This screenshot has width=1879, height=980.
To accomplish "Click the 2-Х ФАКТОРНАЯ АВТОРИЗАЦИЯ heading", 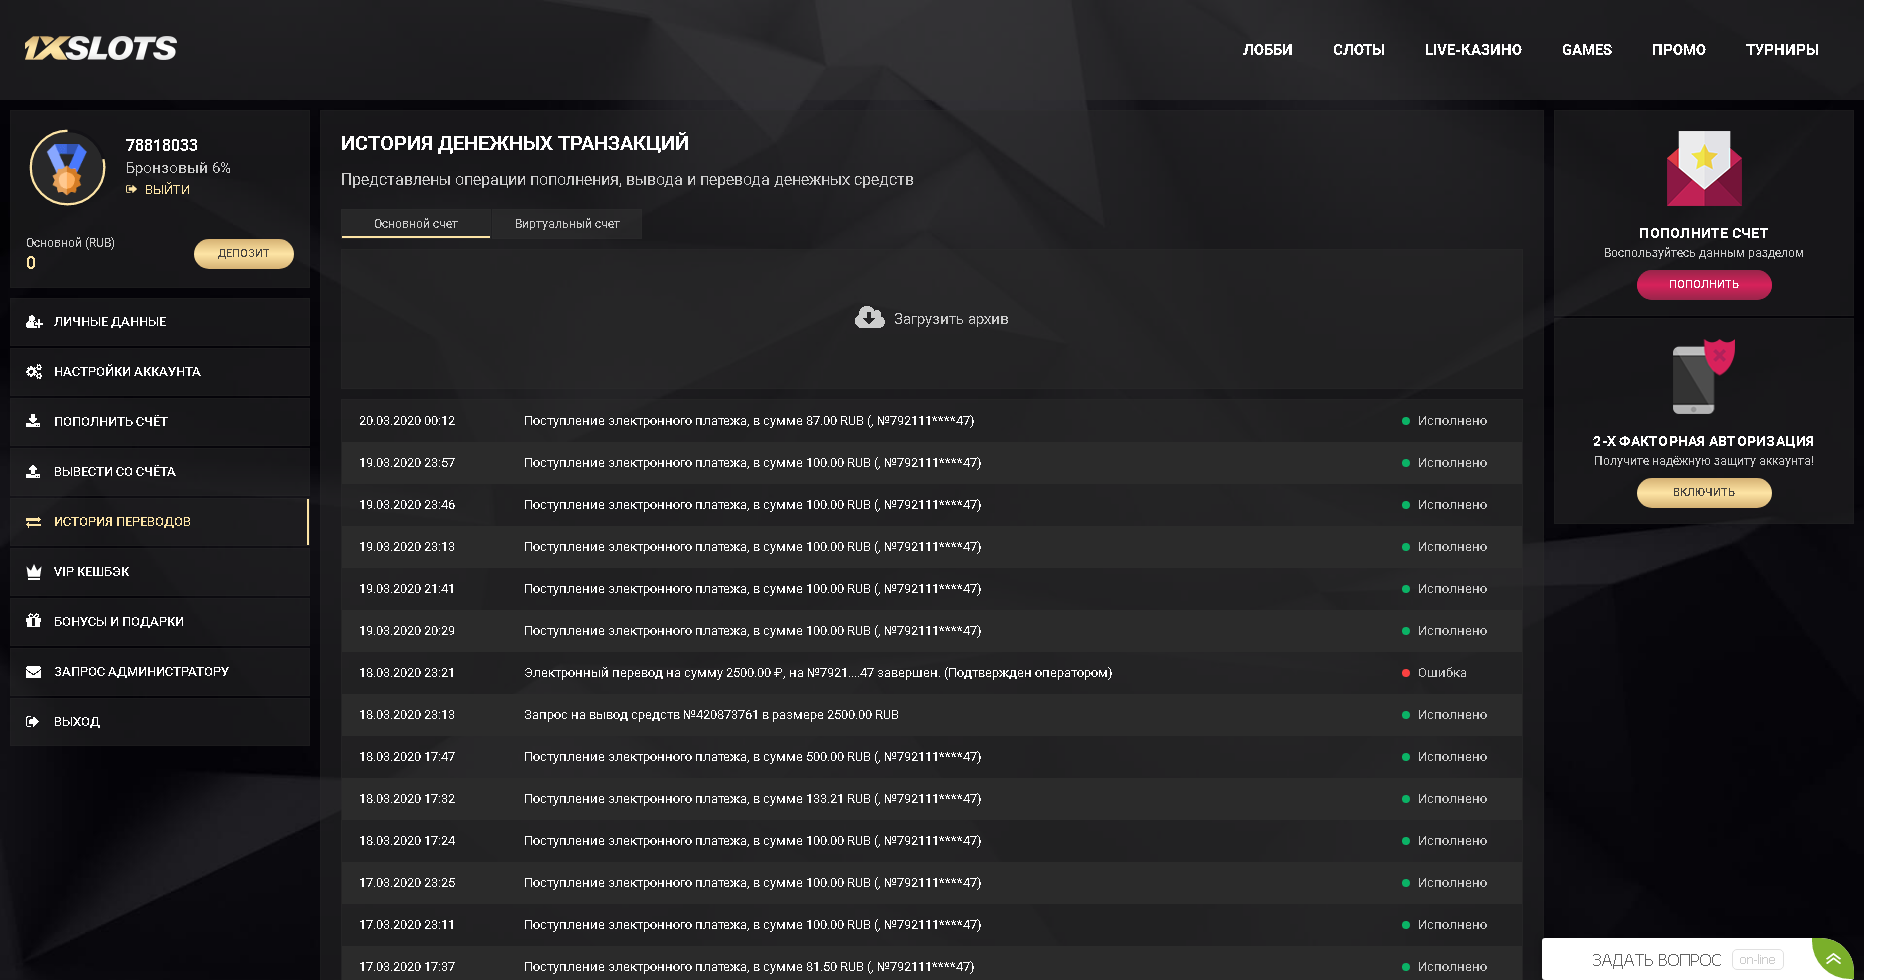I will pos(1704,441).
